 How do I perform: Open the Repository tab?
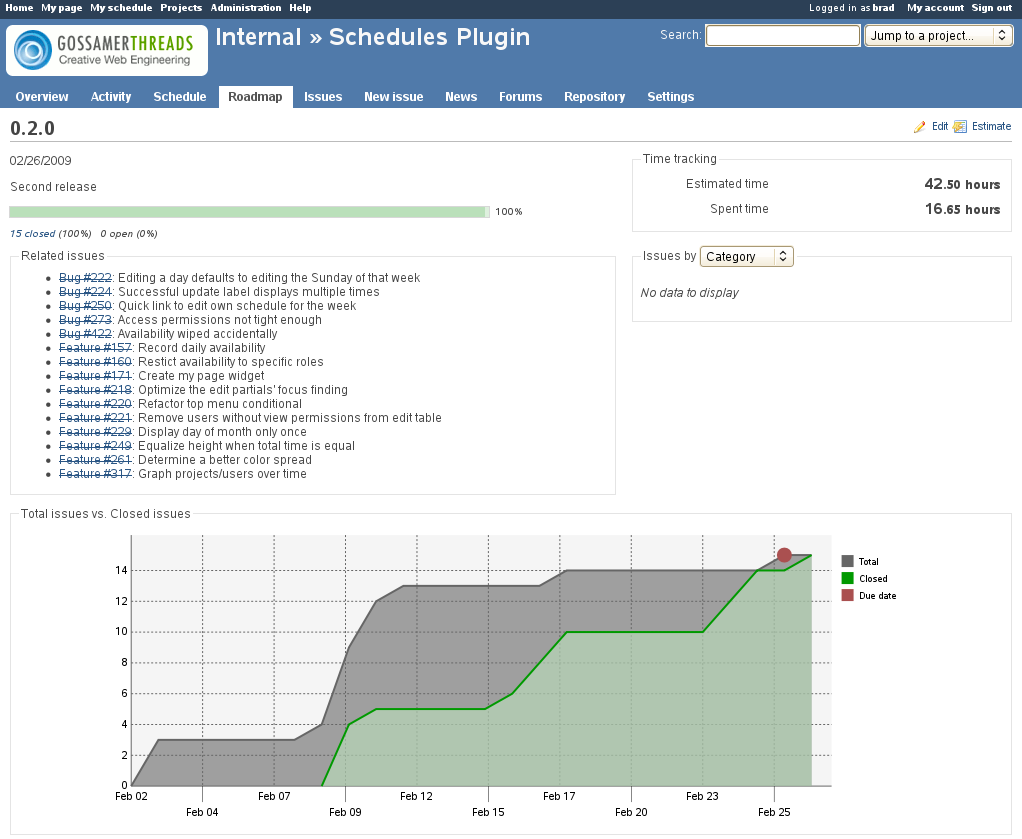click(594, 97)
